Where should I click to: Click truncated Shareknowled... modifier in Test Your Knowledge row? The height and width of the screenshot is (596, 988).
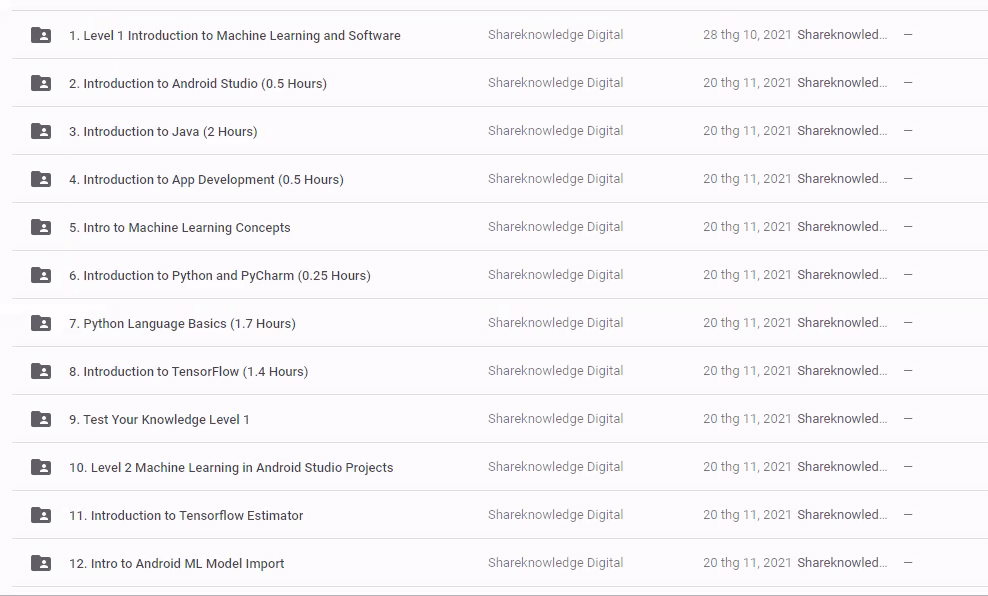point(842,419)
